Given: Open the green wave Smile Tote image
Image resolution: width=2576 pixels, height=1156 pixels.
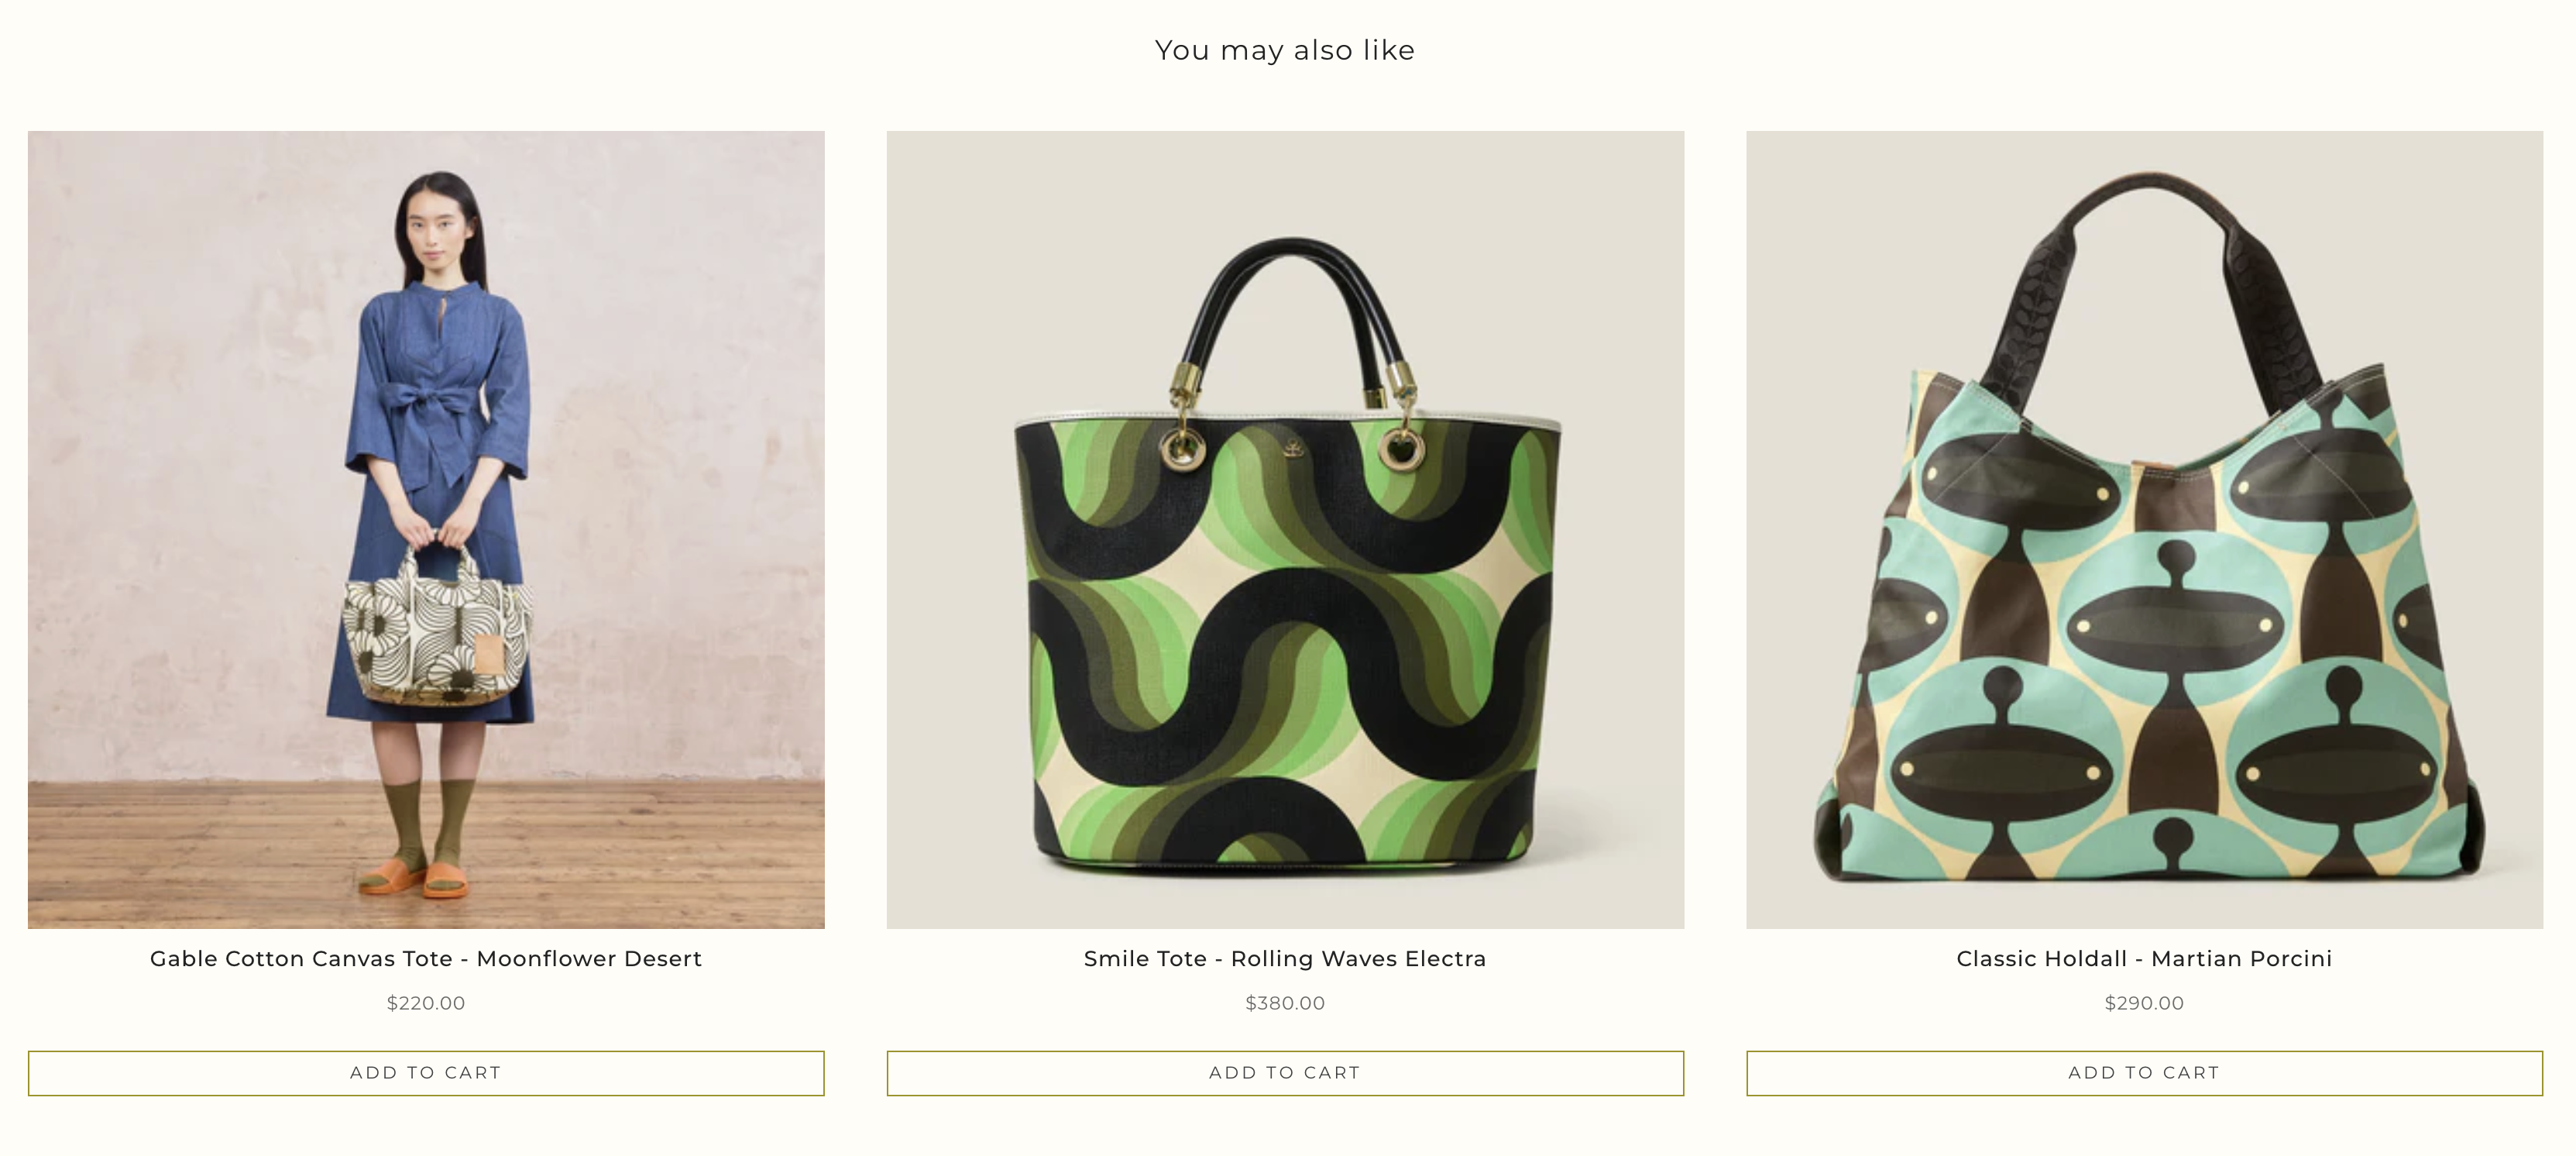Looking at the screenshot, I should pyautogui.click(x=1285, y=640).
